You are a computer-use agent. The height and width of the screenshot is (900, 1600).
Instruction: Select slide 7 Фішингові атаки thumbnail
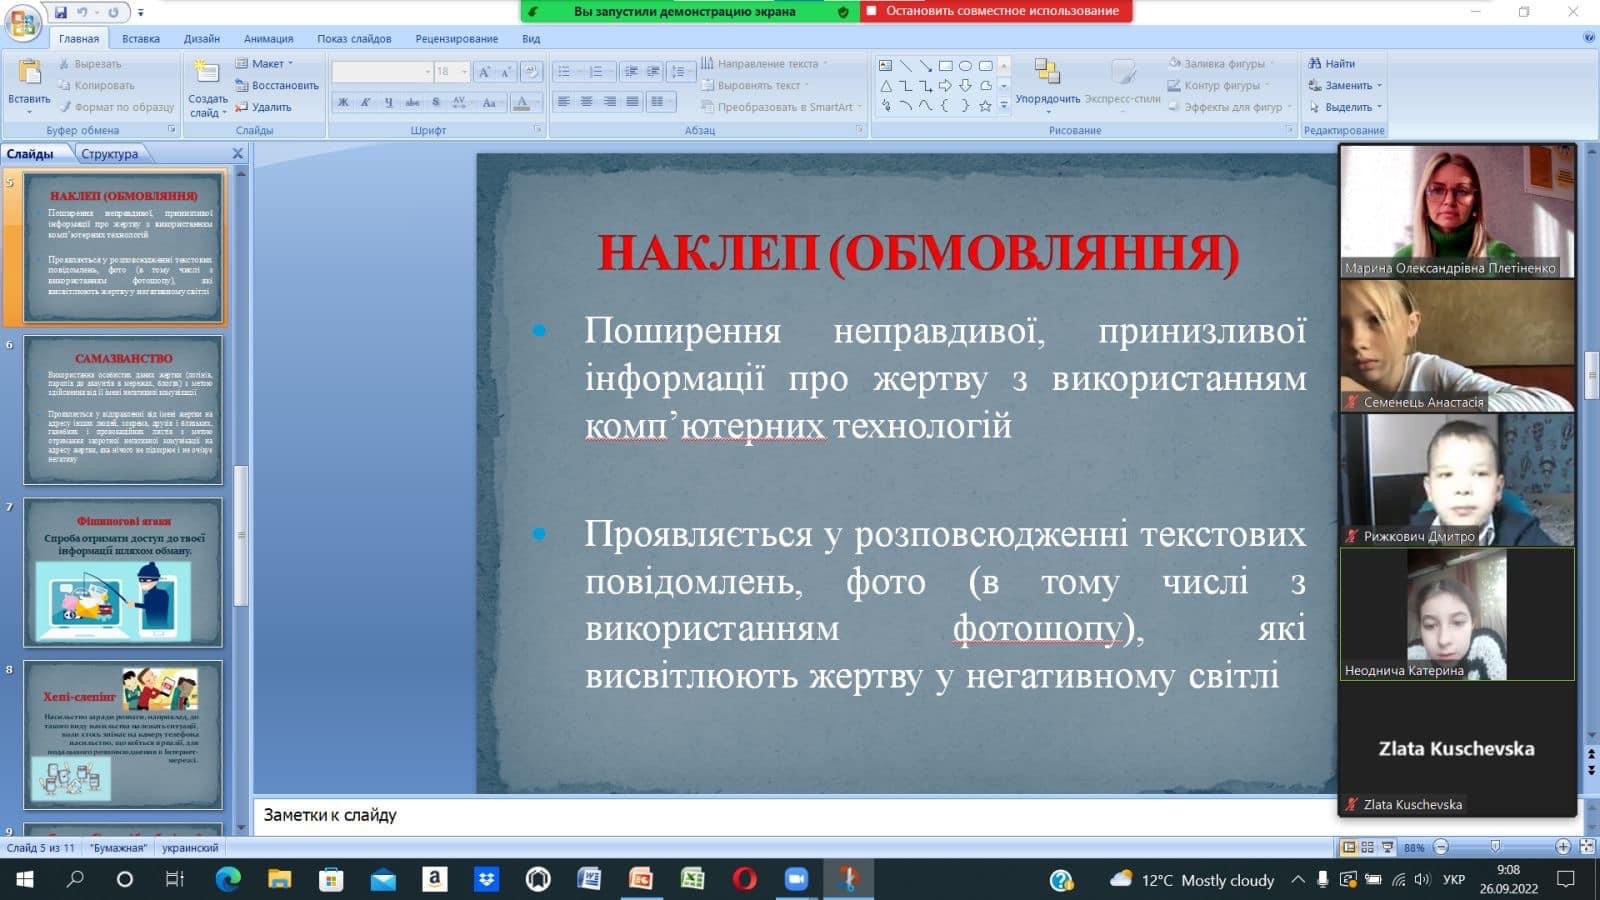tap(123, 572)
